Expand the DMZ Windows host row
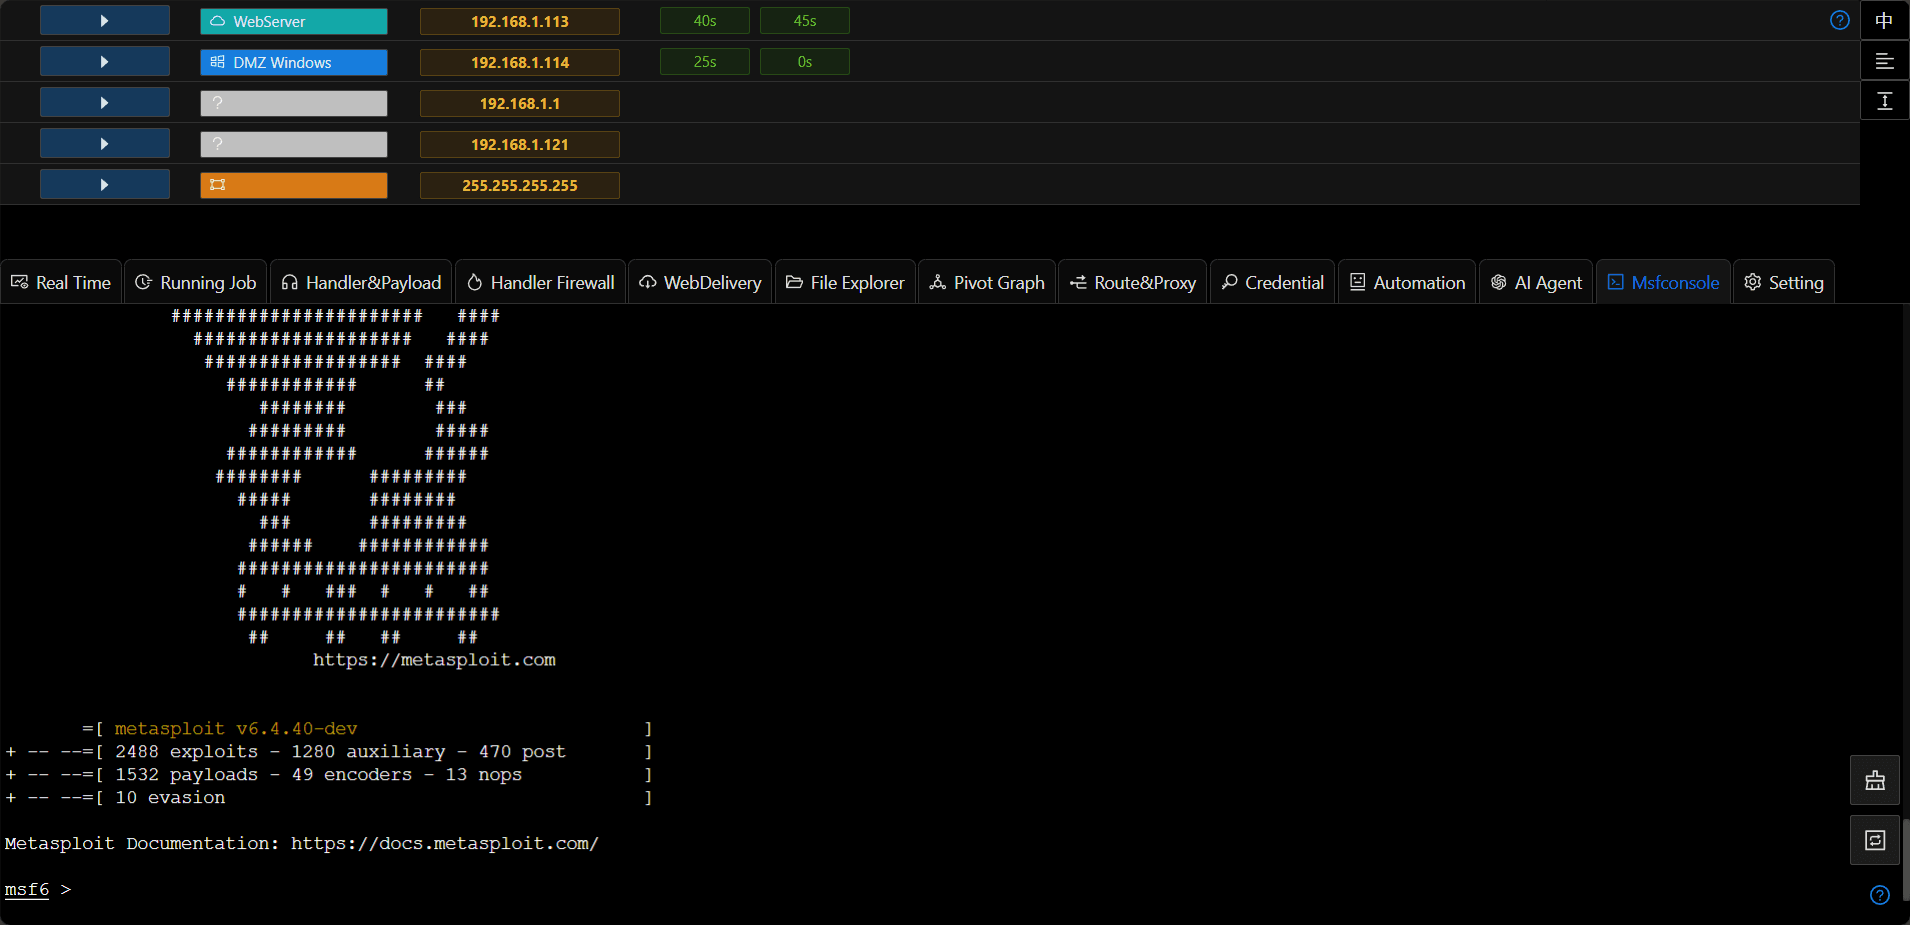The height and width of the screenshot is (925, 1910). (105, 61)
